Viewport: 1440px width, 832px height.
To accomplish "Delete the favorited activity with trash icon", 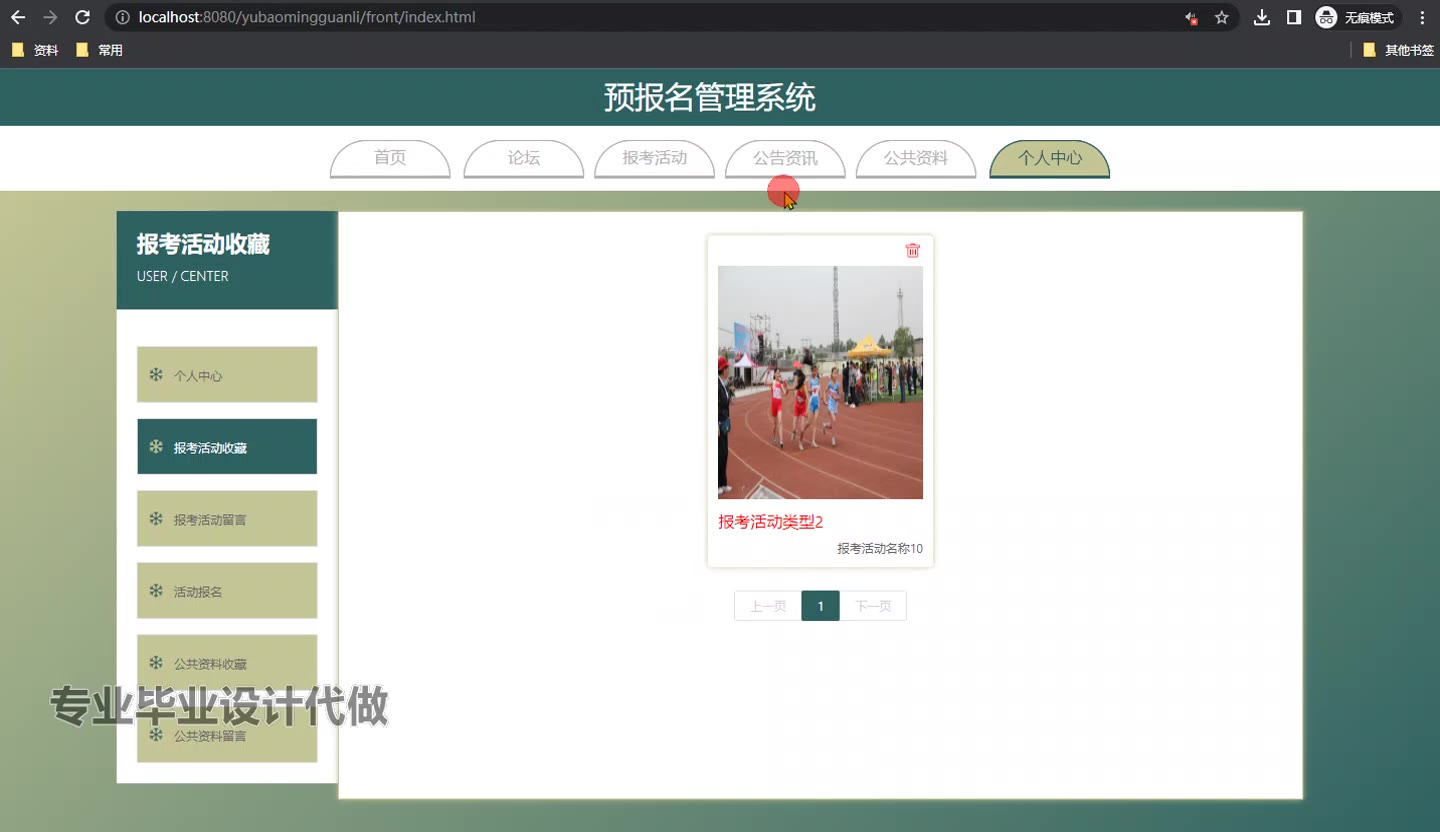I will [x=912, y=250].
